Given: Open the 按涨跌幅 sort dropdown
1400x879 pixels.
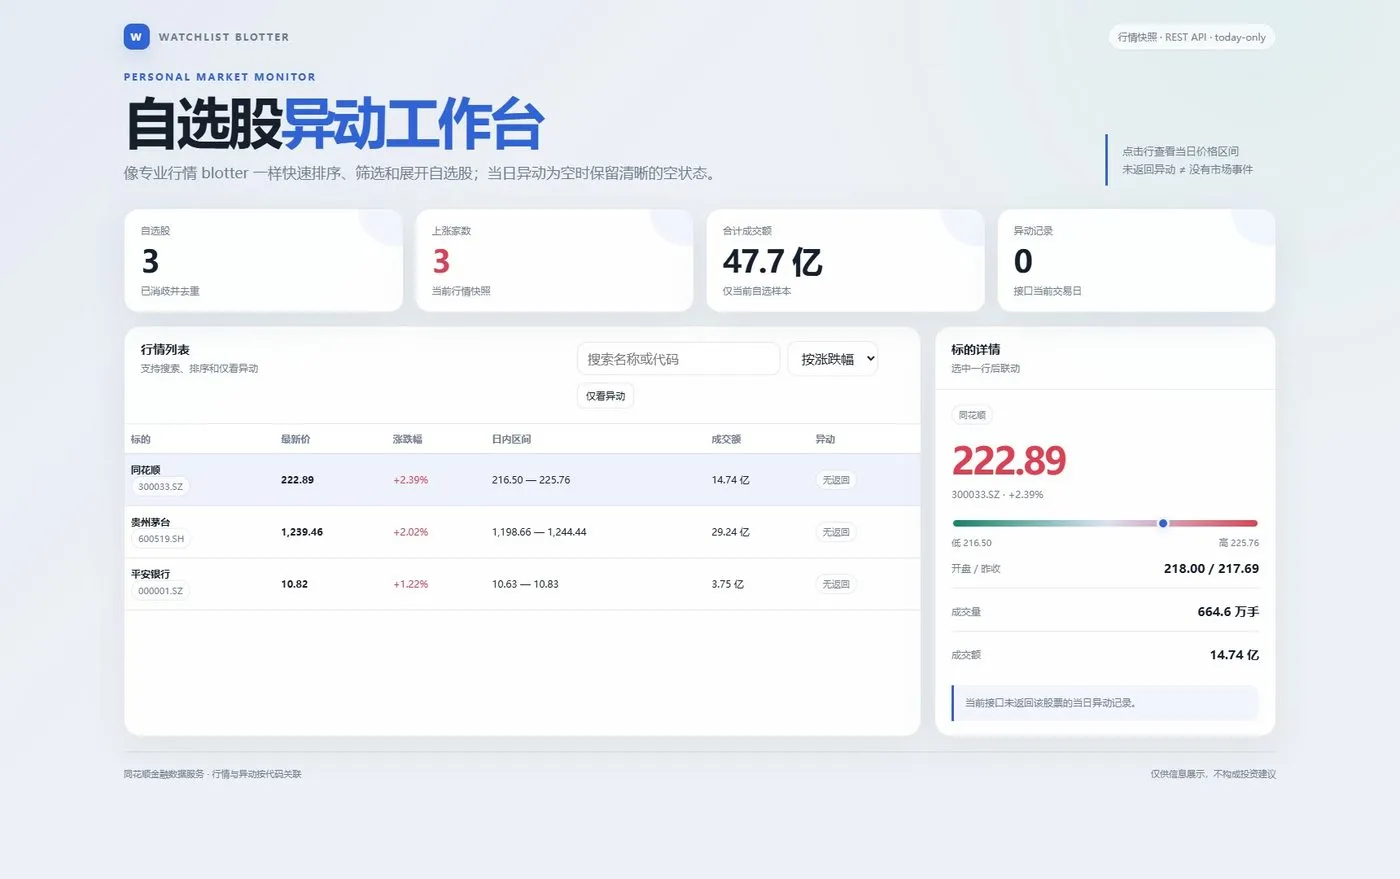Looking at the screenshot, I should click(833, 359).
